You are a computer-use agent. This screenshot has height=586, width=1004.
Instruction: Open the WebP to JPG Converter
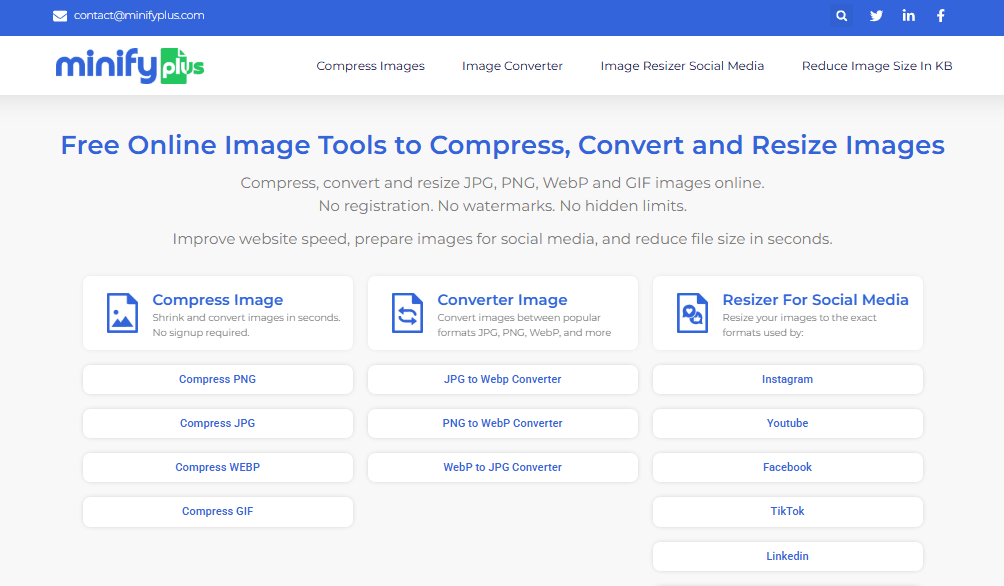click(502, 467)
